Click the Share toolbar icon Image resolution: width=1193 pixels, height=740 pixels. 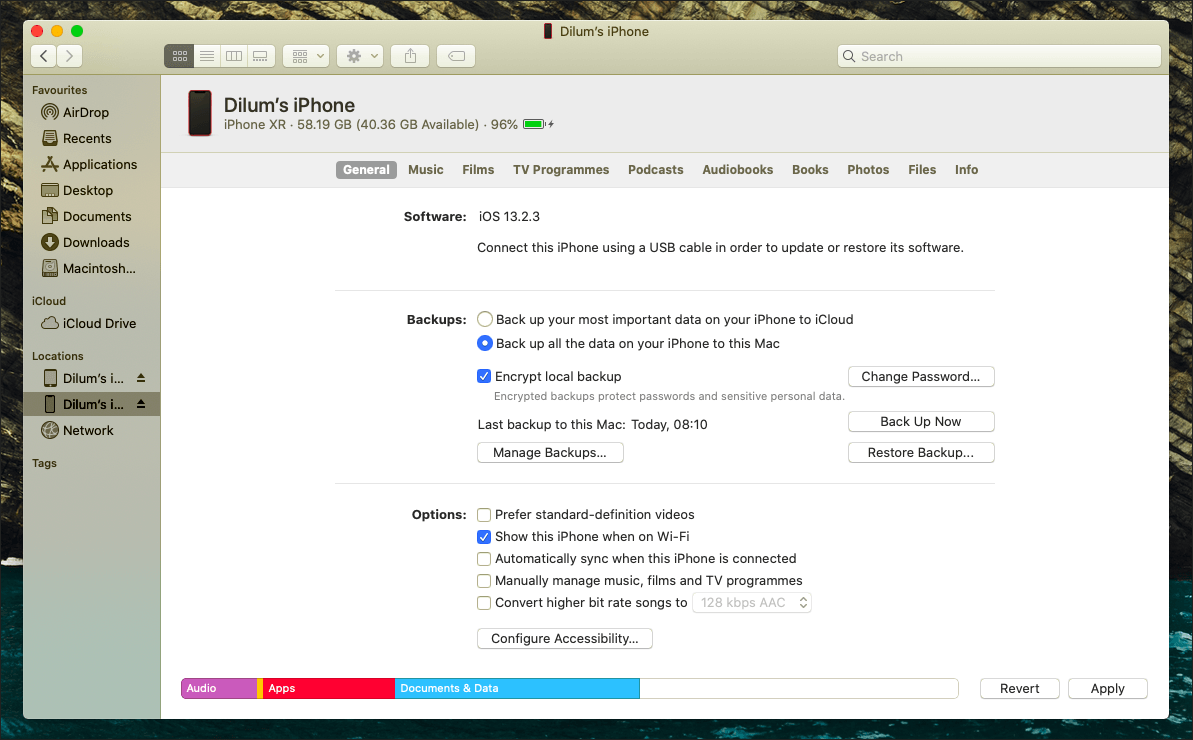pyautogui.click(x=410, y=56)
